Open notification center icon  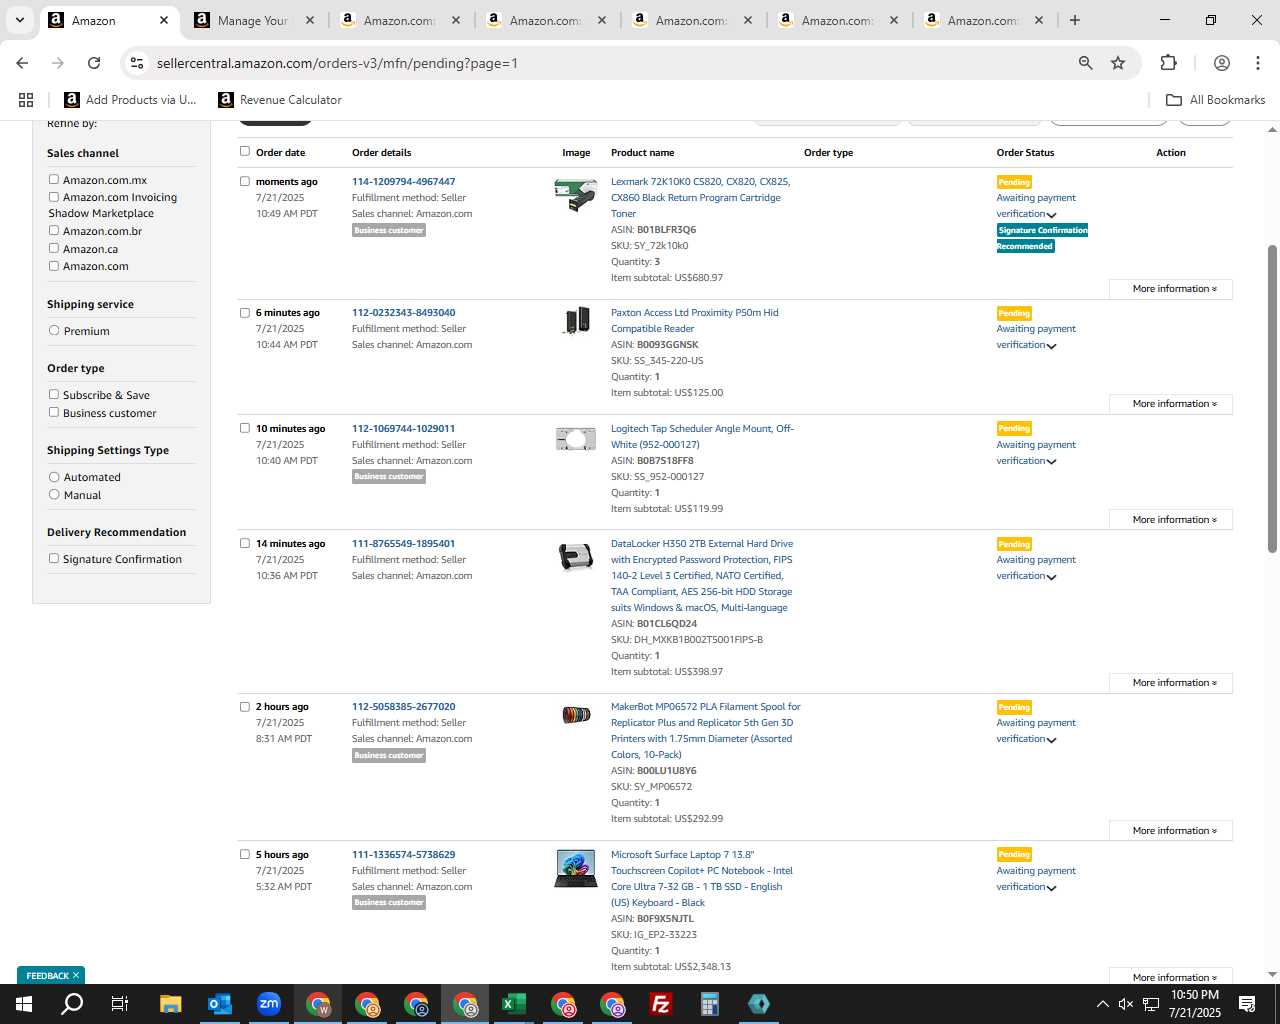click(x=1247, y=1004)
